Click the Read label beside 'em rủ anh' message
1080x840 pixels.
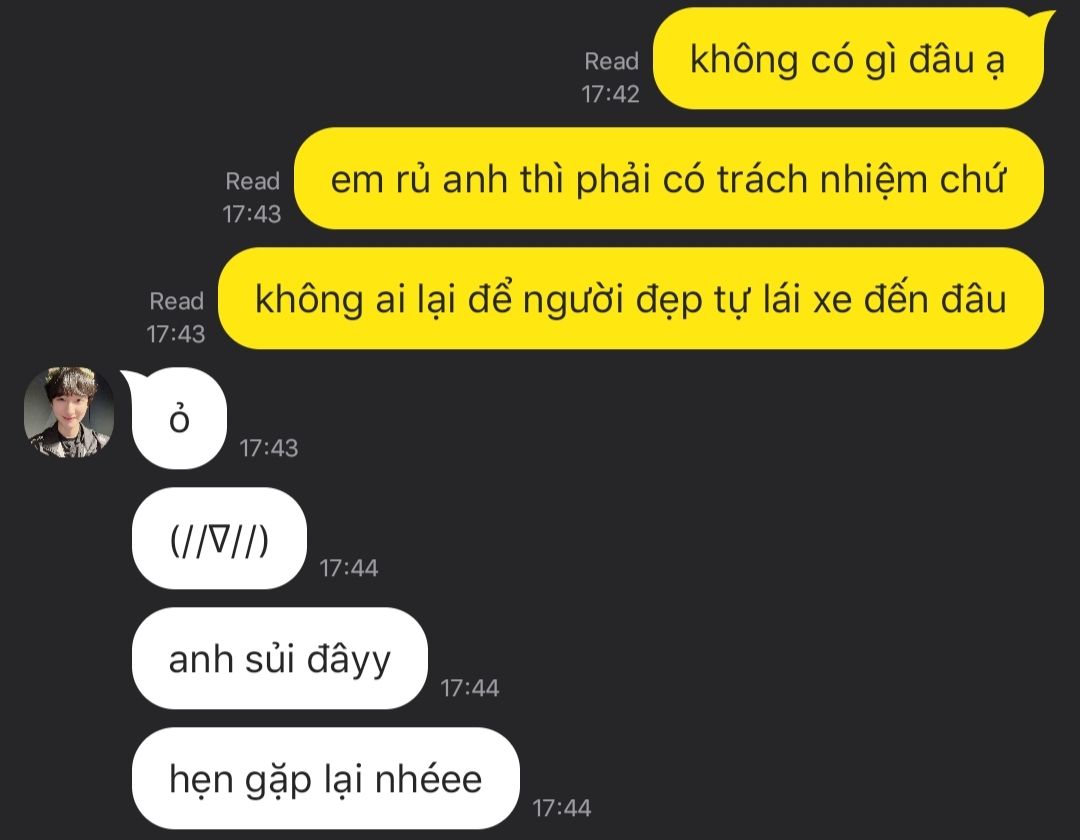tap(252, 181)
